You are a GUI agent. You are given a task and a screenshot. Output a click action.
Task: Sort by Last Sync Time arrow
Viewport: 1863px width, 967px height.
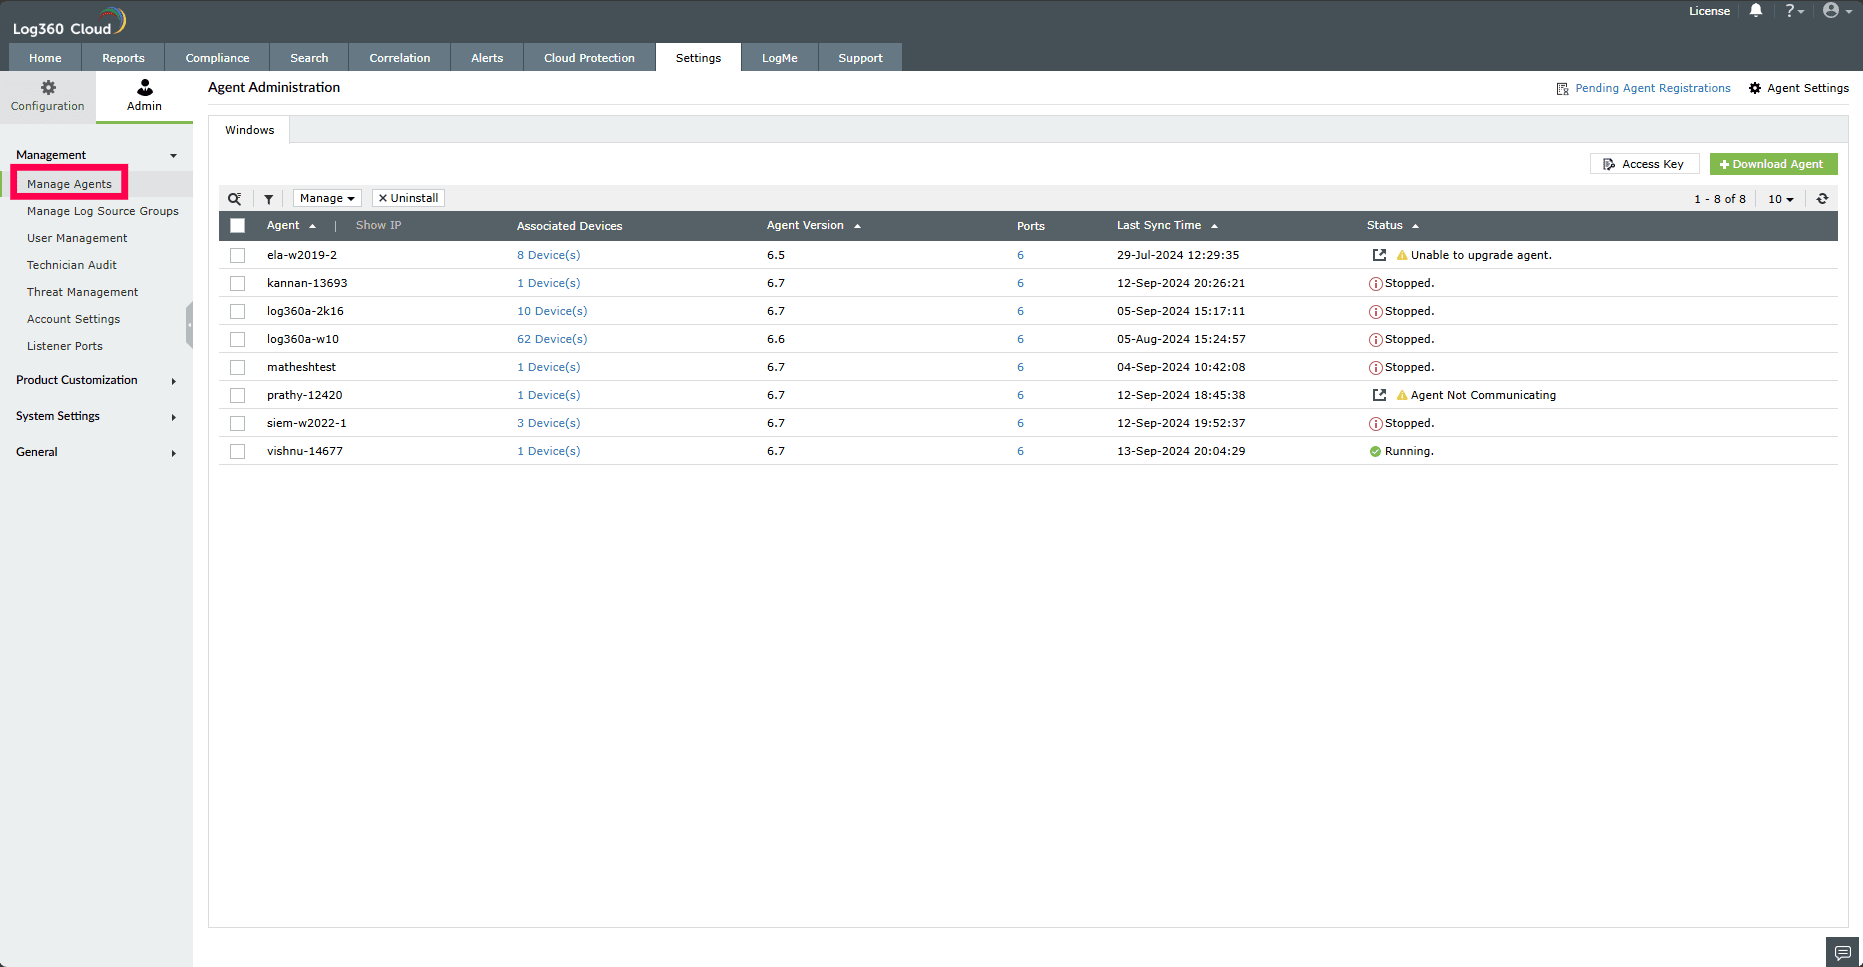pos(1214,226)
